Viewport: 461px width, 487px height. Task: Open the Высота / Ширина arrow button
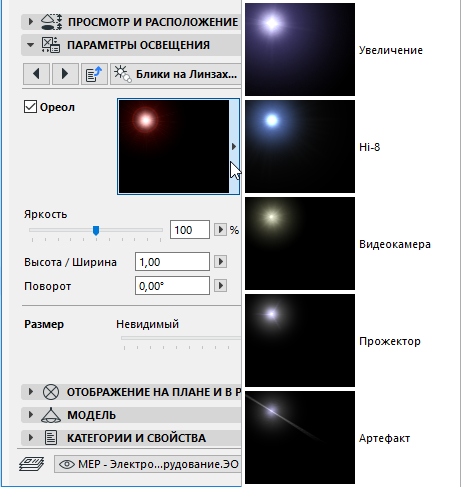point(220,262)
